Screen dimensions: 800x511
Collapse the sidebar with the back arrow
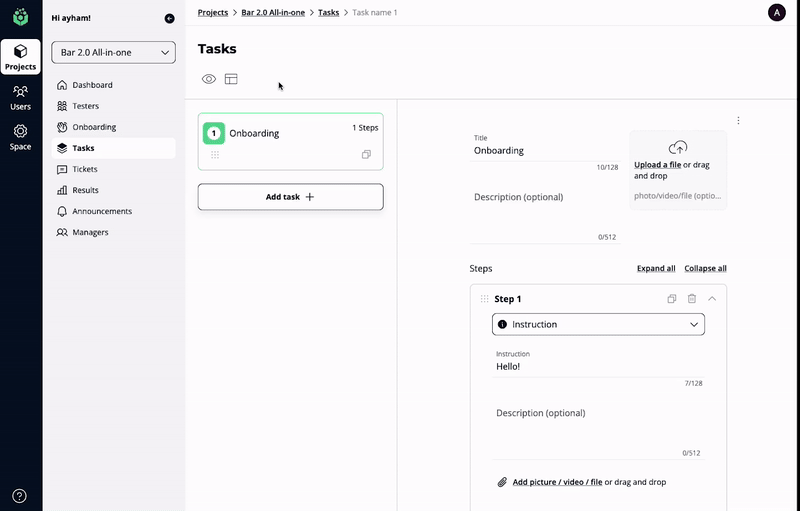point(169,18)
